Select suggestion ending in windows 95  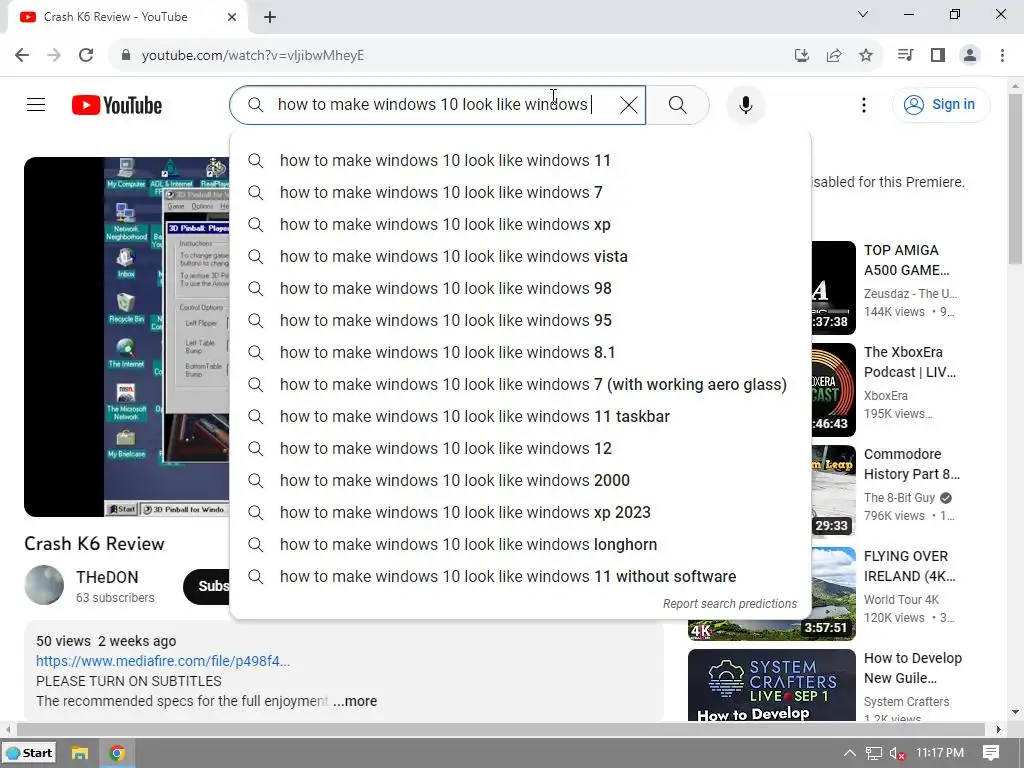520,320
